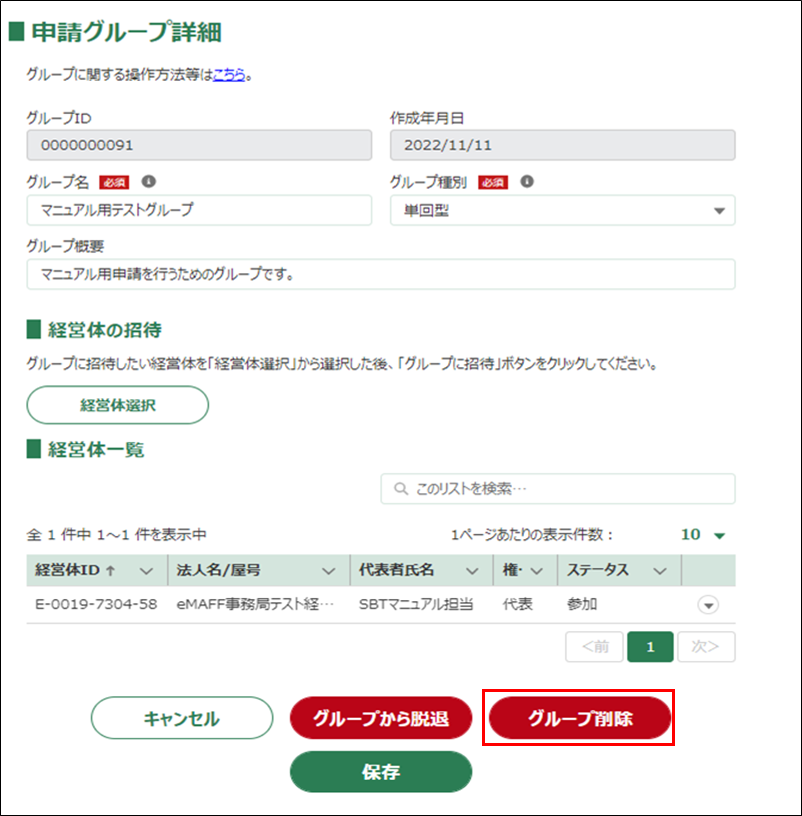Click info icon next to グループ種別

526,182
